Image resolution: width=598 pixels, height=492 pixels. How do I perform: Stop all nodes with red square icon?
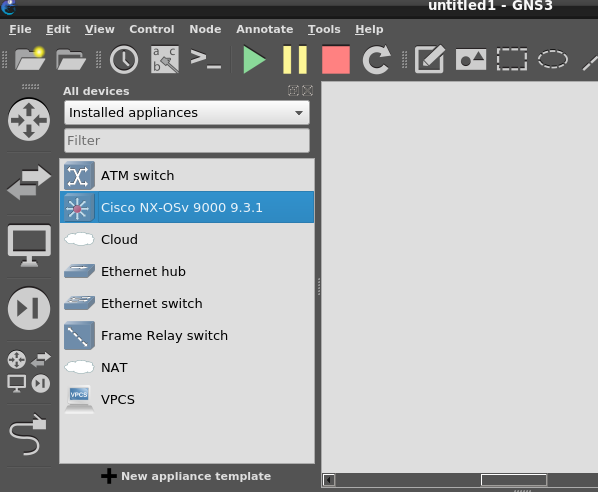coord(336,60)
